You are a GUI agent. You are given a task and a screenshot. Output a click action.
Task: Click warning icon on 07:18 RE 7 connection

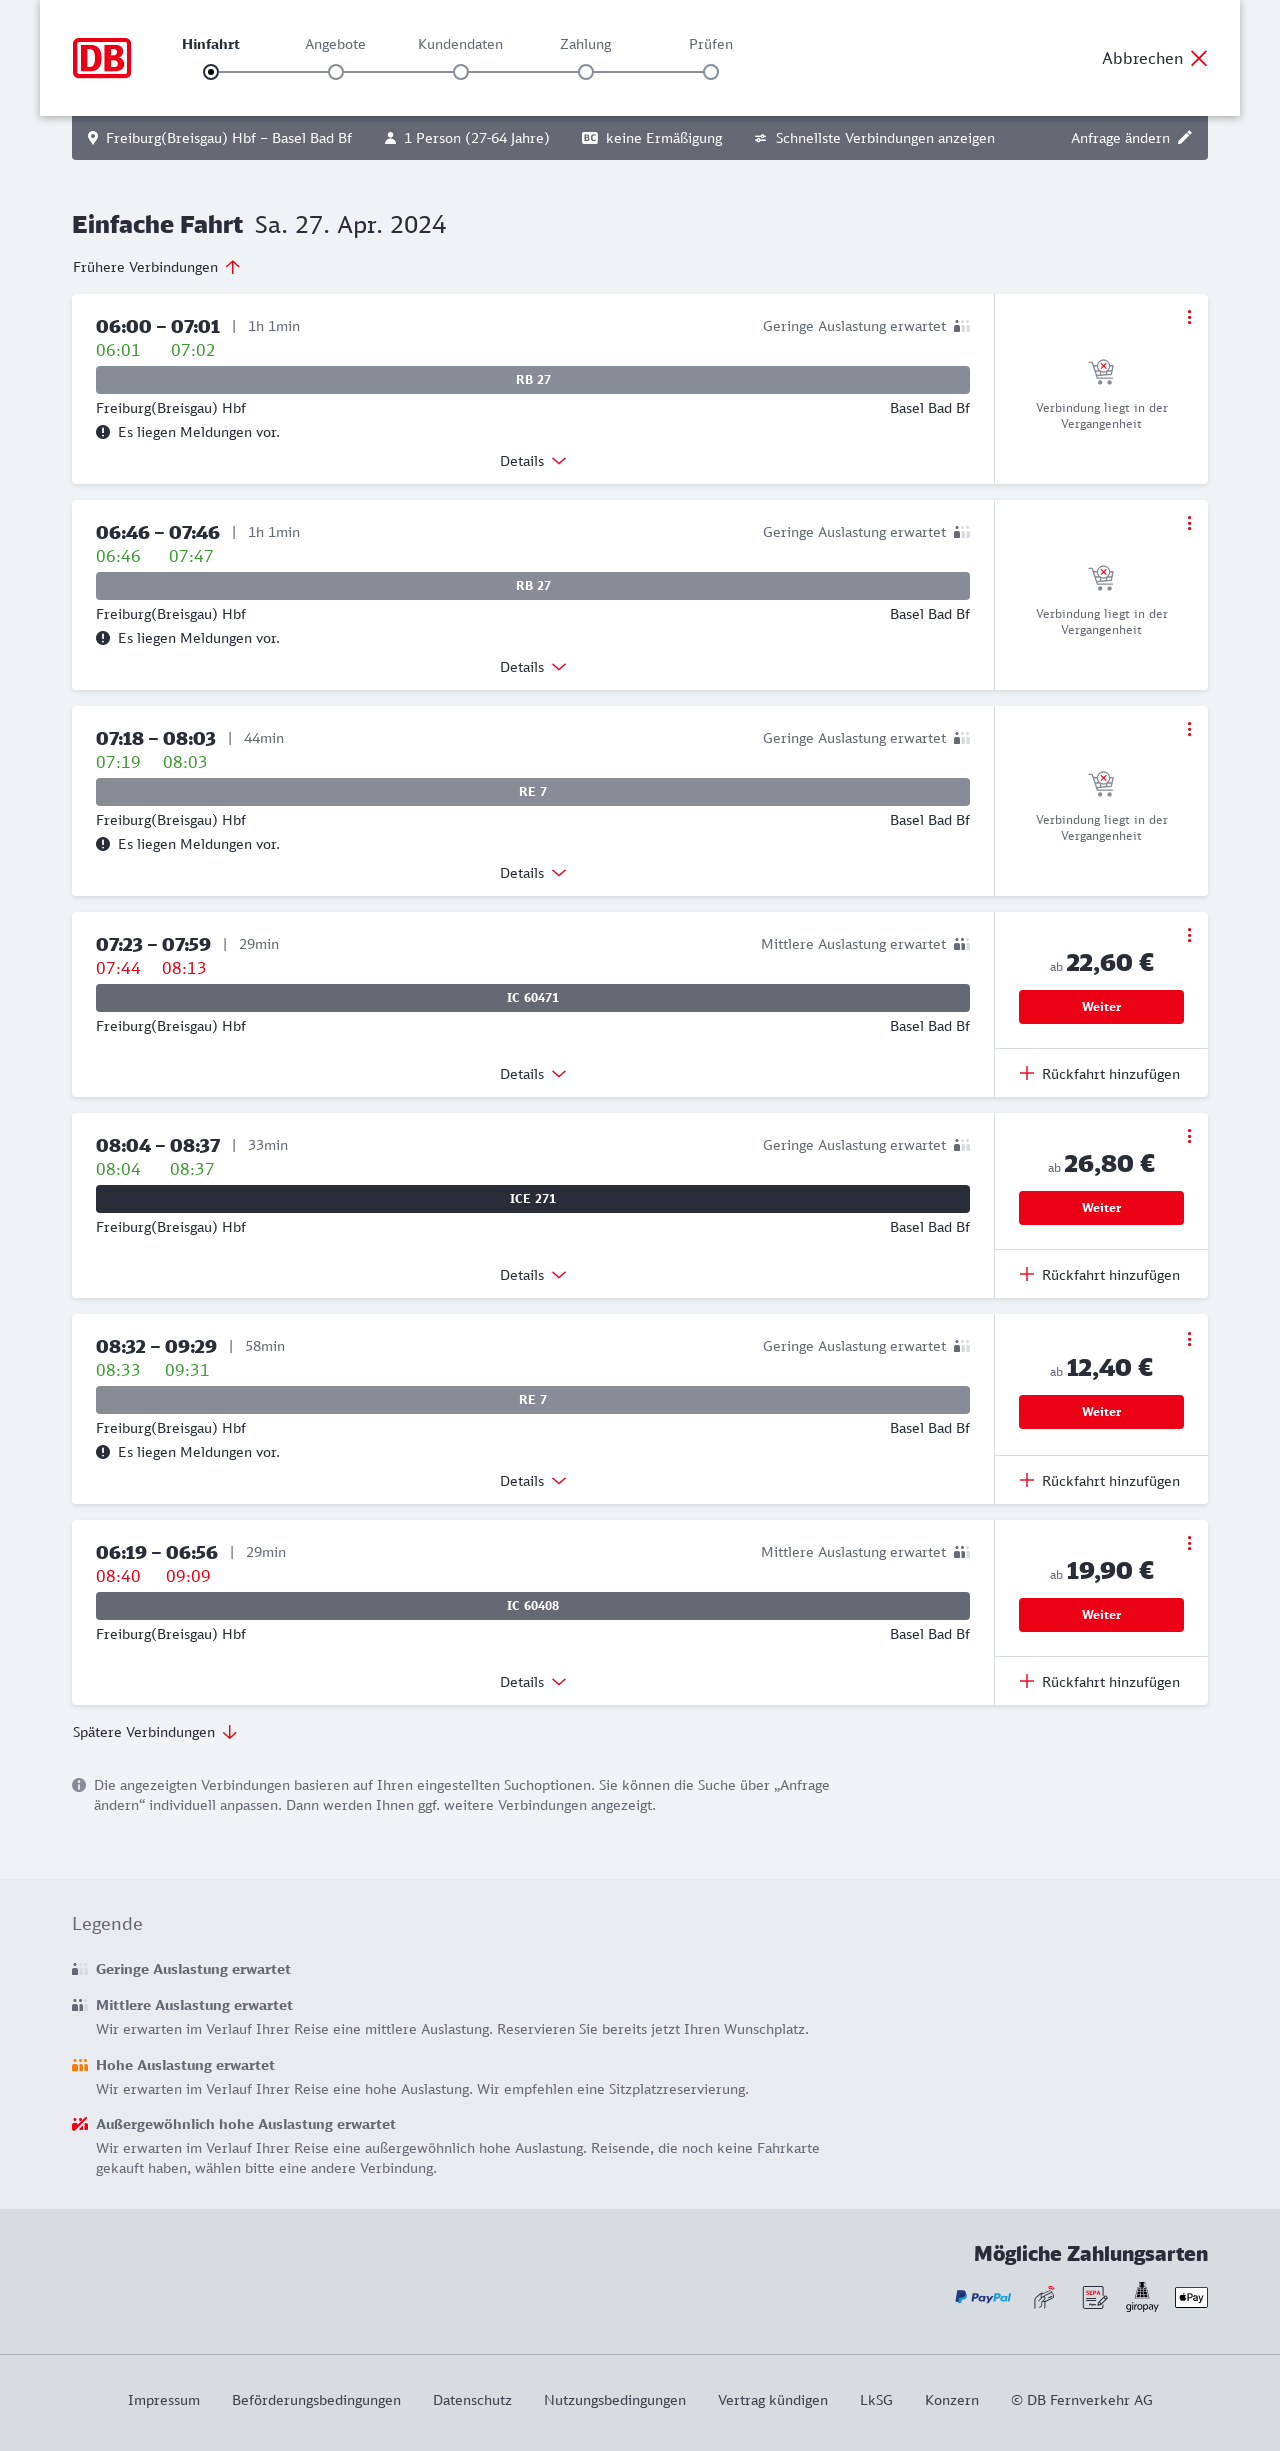pos(103,844)
